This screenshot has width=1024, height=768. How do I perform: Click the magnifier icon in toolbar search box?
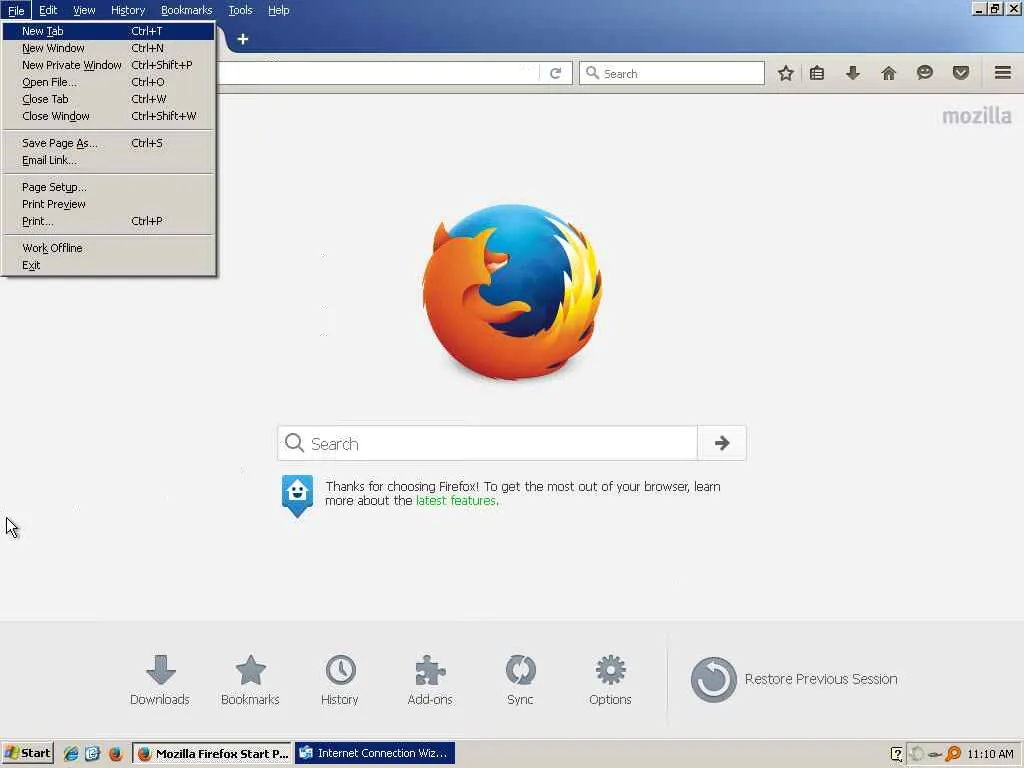coord(592,73)
